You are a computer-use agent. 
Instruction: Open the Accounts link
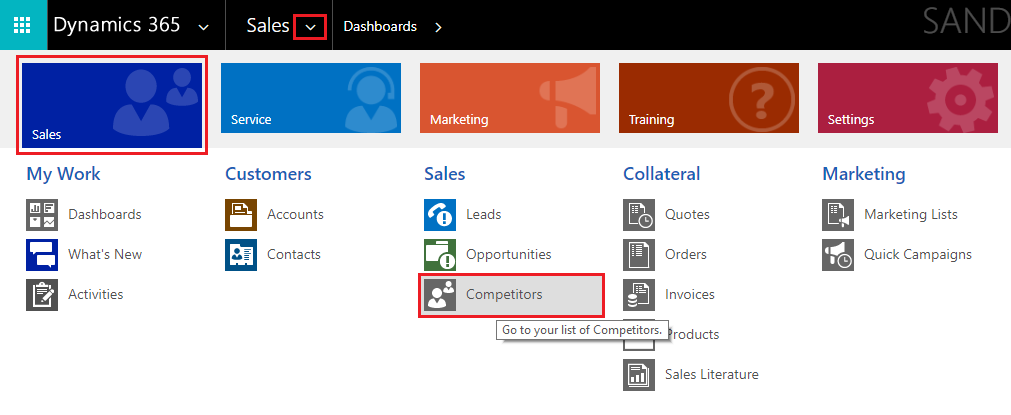click(295, 215)
